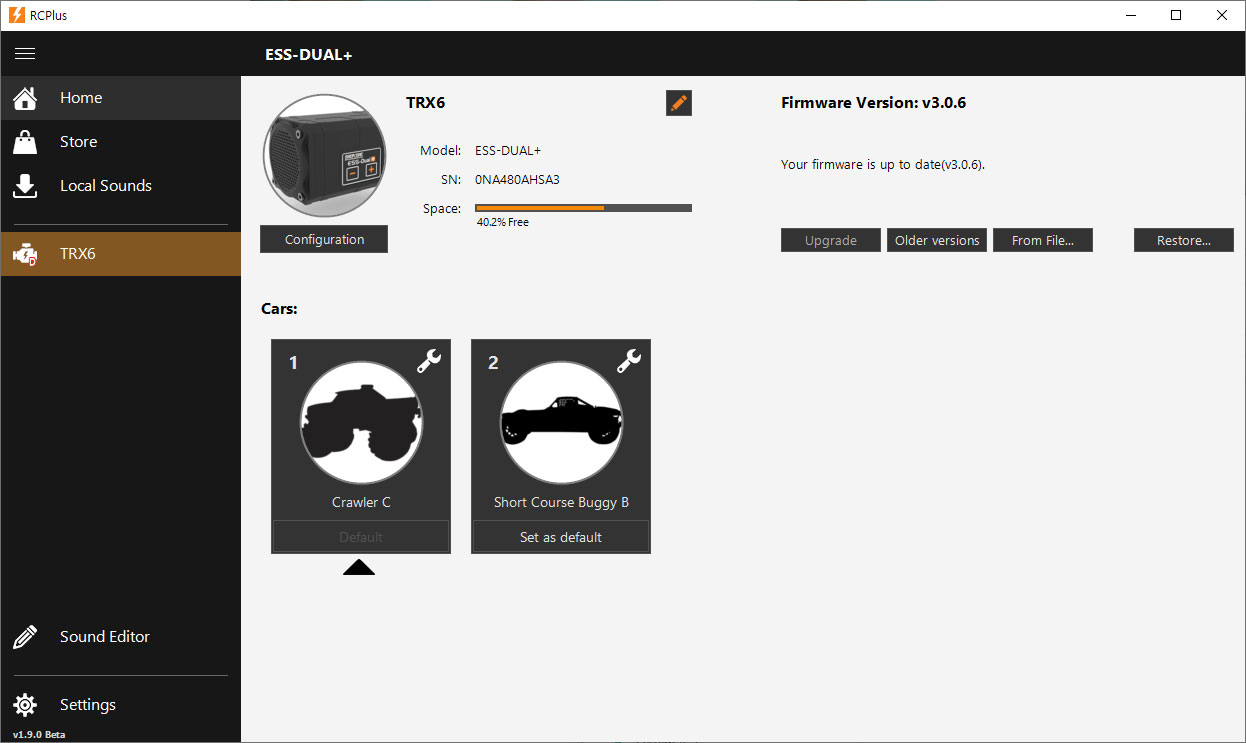Click the RCPlus lightning app icon
The height and width of the screenshot is (743, 1246).
pyautogui.click(x=16, y=15)
